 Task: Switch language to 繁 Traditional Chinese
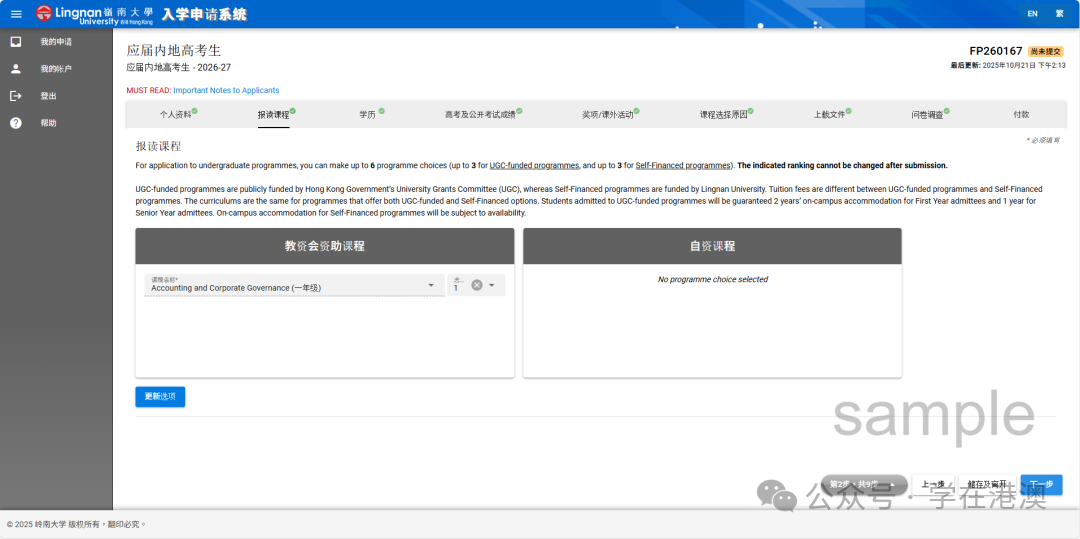coord(1059,14)
